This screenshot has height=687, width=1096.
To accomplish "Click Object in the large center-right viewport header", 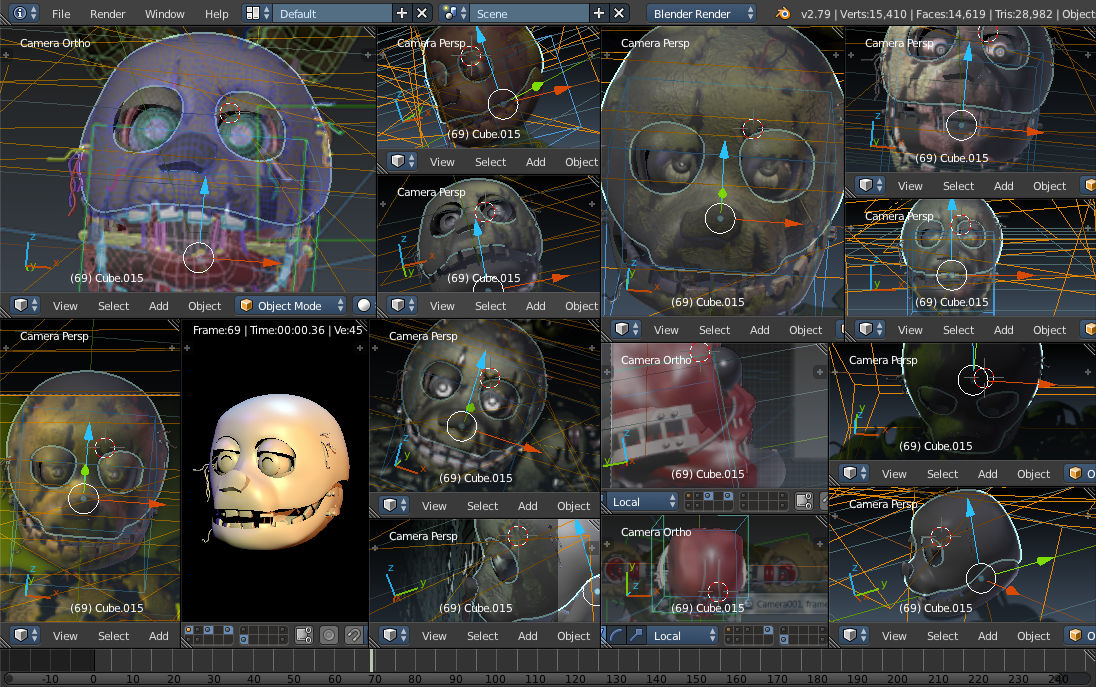I will [805, 330].
